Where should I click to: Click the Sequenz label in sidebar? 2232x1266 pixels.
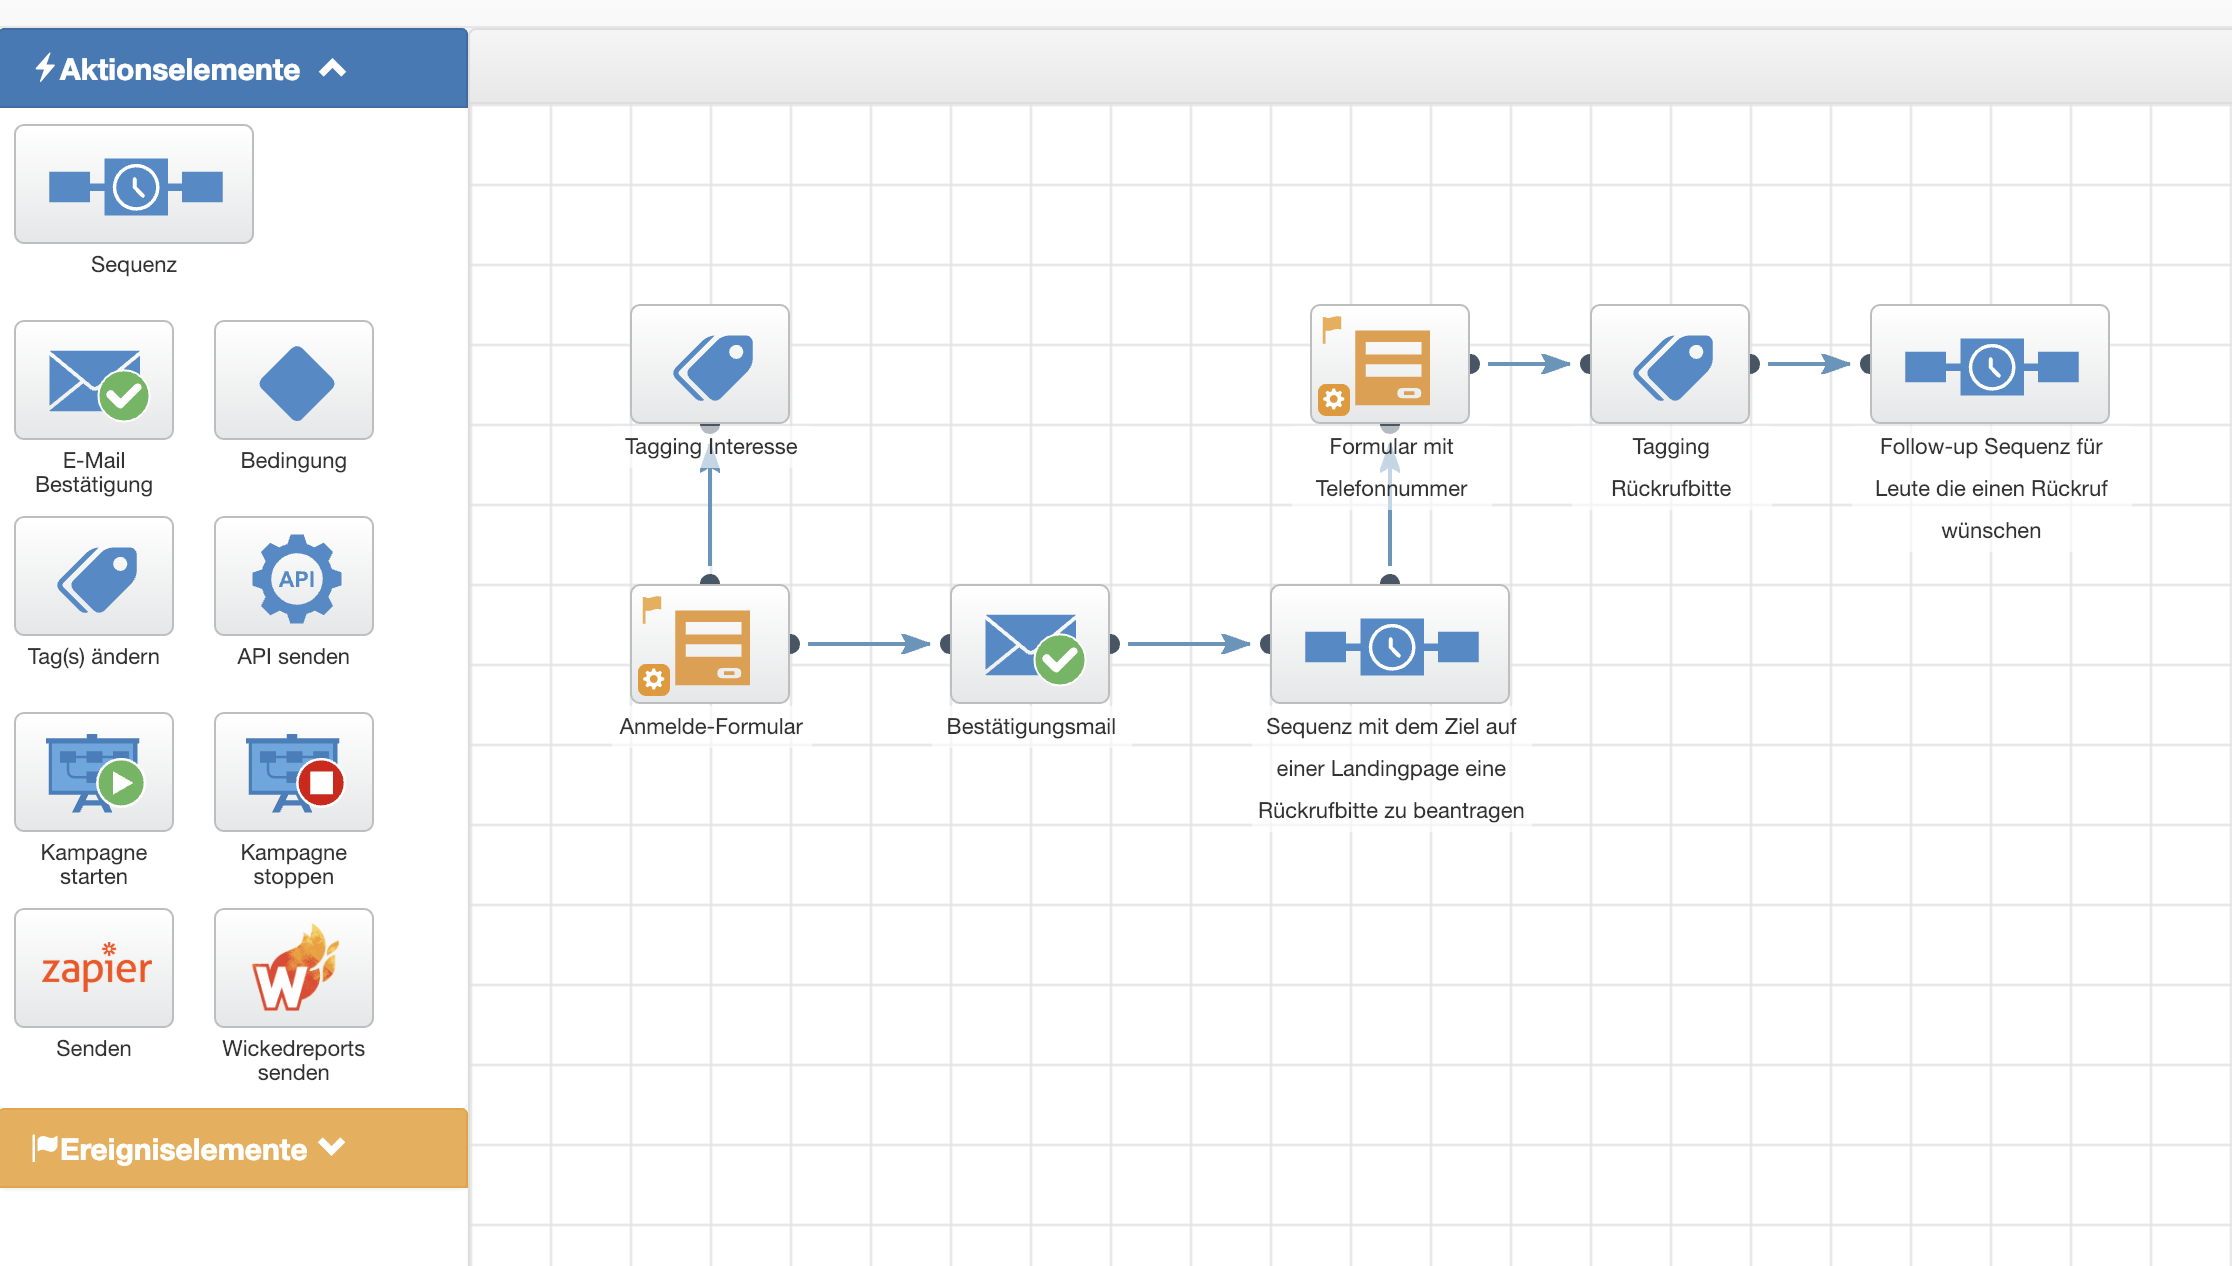pyautogui.click(x=134, y=264)
